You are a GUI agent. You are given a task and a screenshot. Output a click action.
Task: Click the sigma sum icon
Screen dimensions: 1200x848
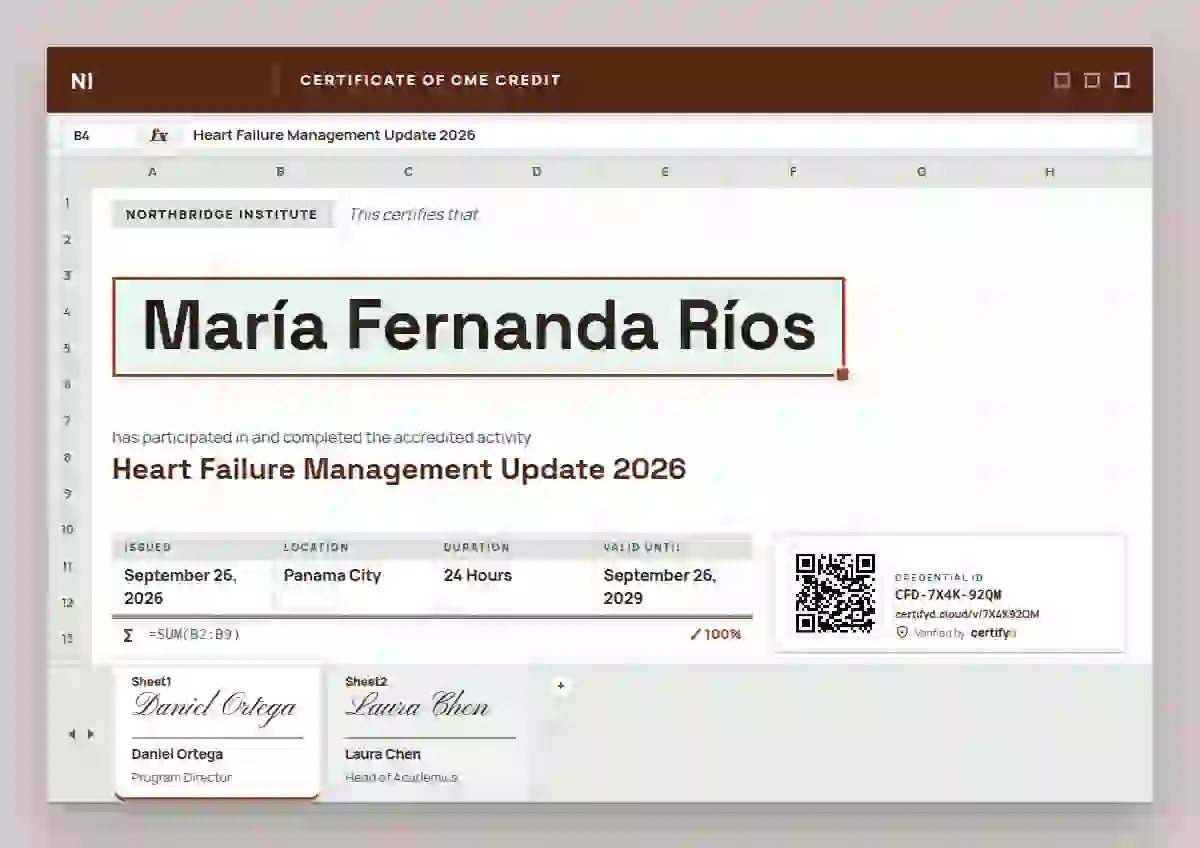(128, 635)
